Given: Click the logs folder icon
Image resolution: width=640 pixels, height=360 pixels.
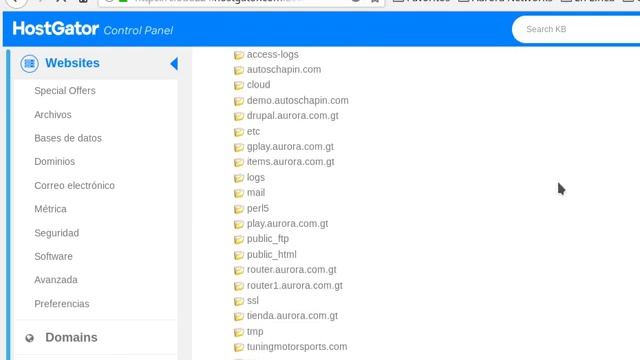Looking at the screenshot, I should [x=239, y=178].
